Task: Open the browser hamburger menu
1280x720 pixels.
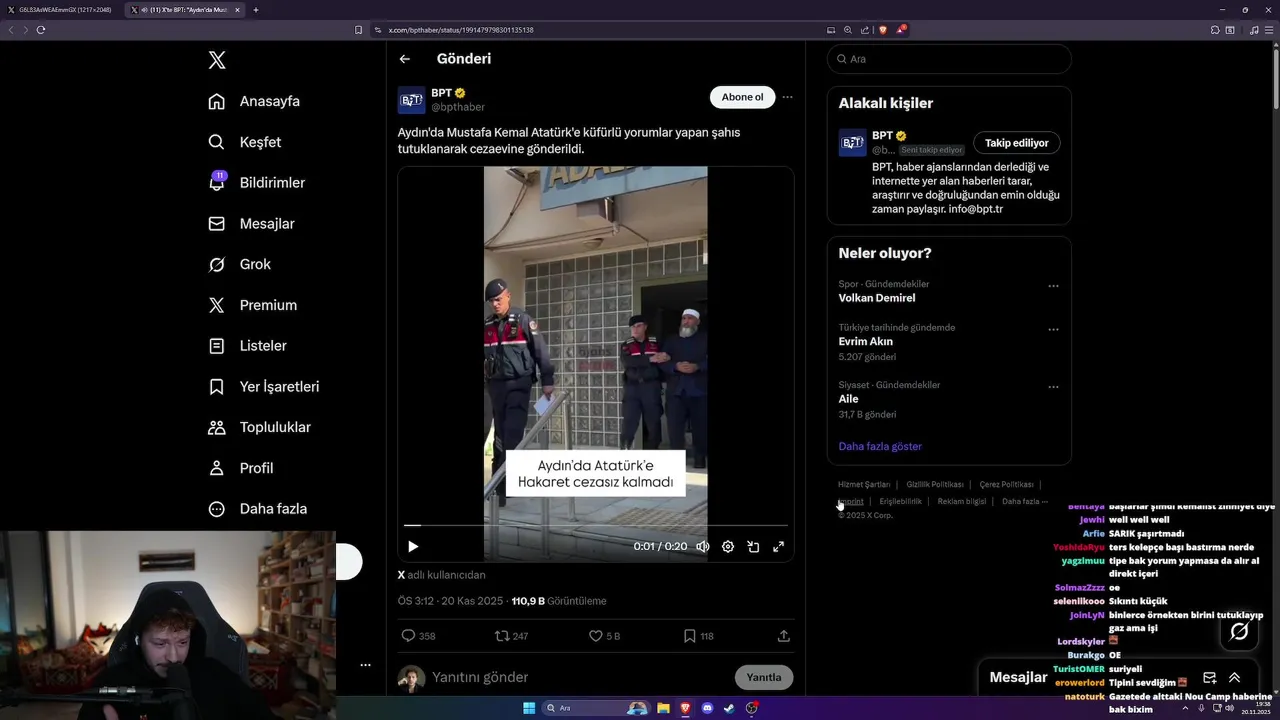Action: click(x=1269, y=30)
